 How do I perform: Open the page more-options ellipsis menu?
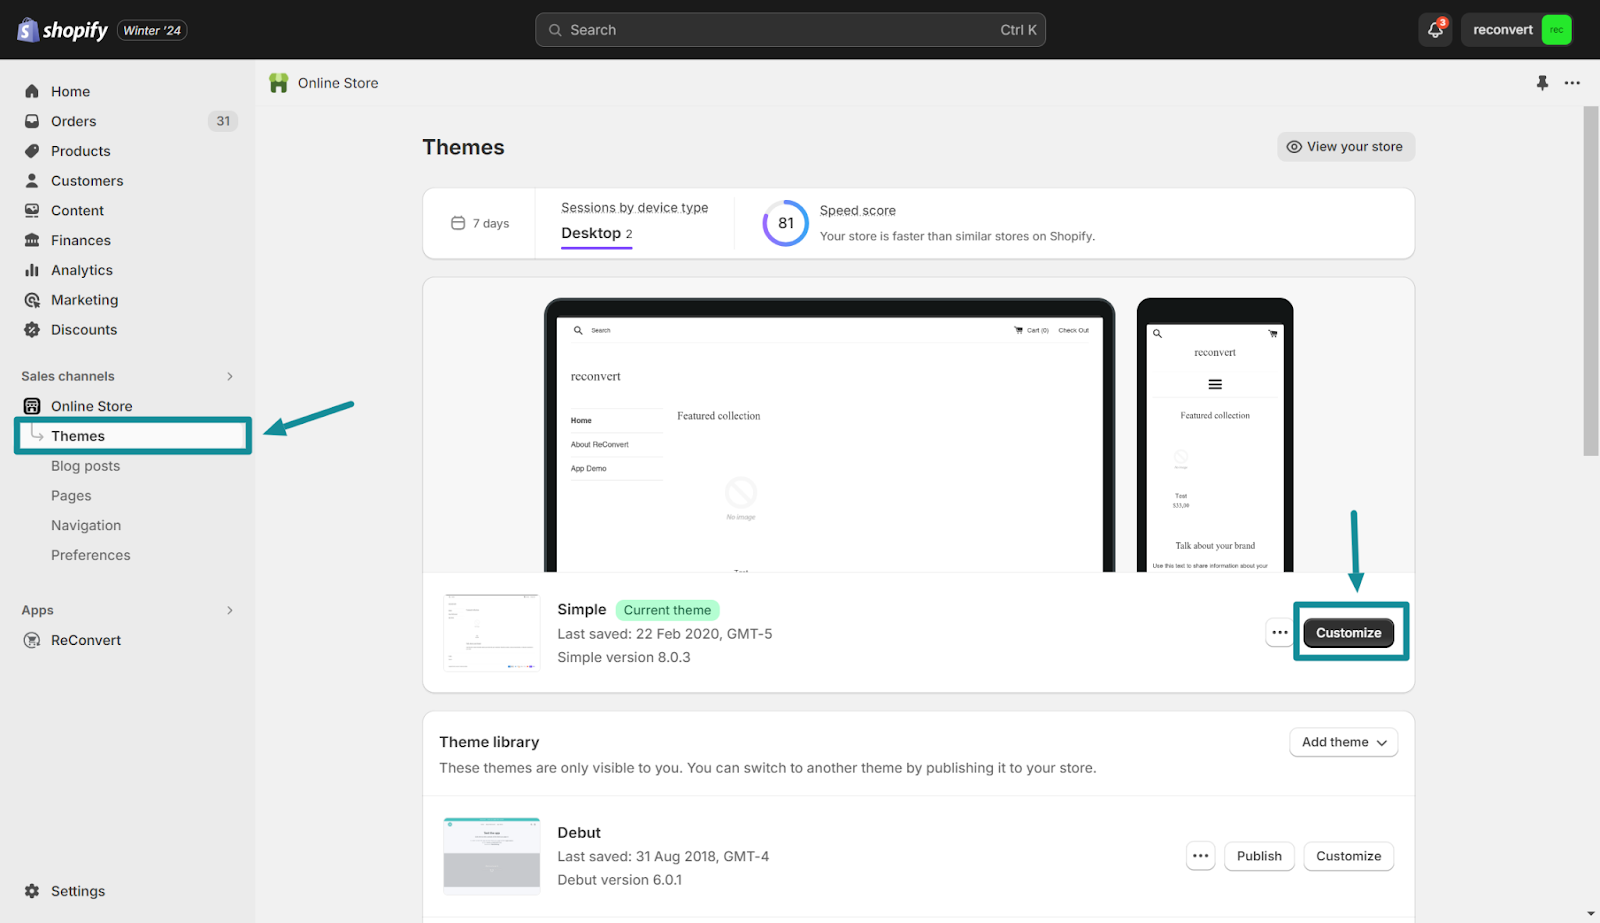pos(1572,83)
